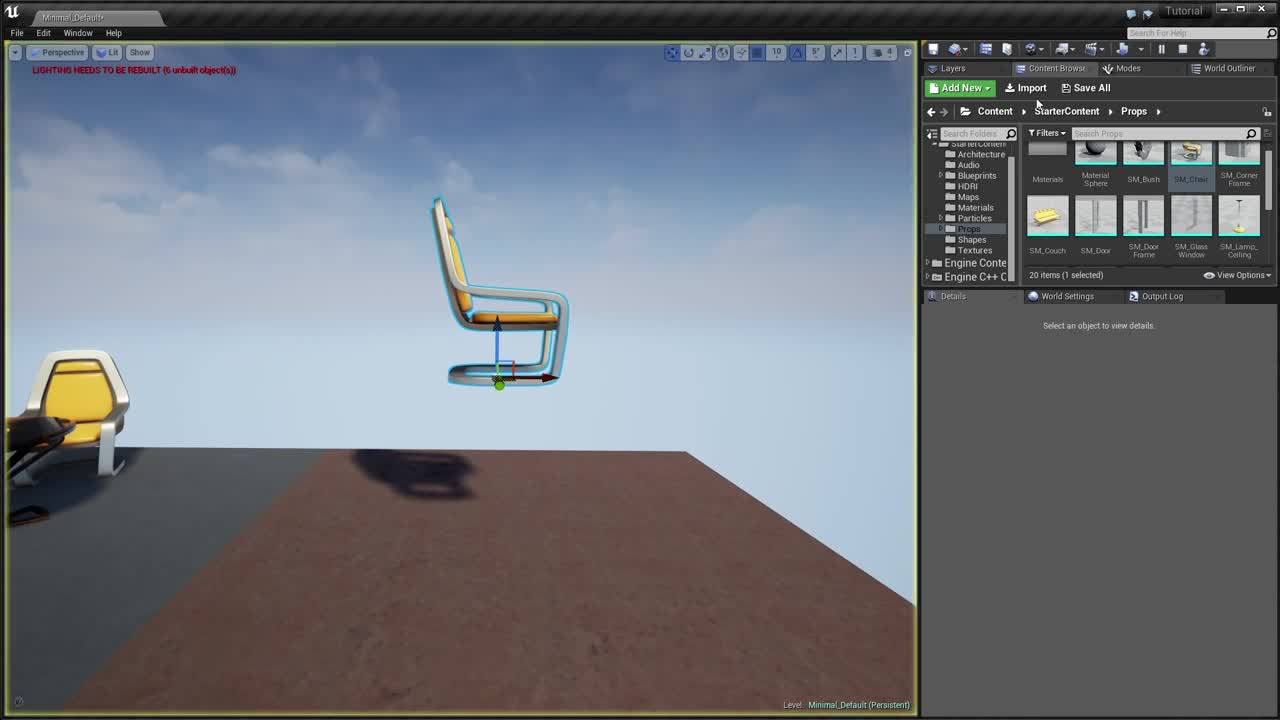Open camera speed setting showing 4
The width and height of the screenshot is (1280, 720).
click(884, 52)
